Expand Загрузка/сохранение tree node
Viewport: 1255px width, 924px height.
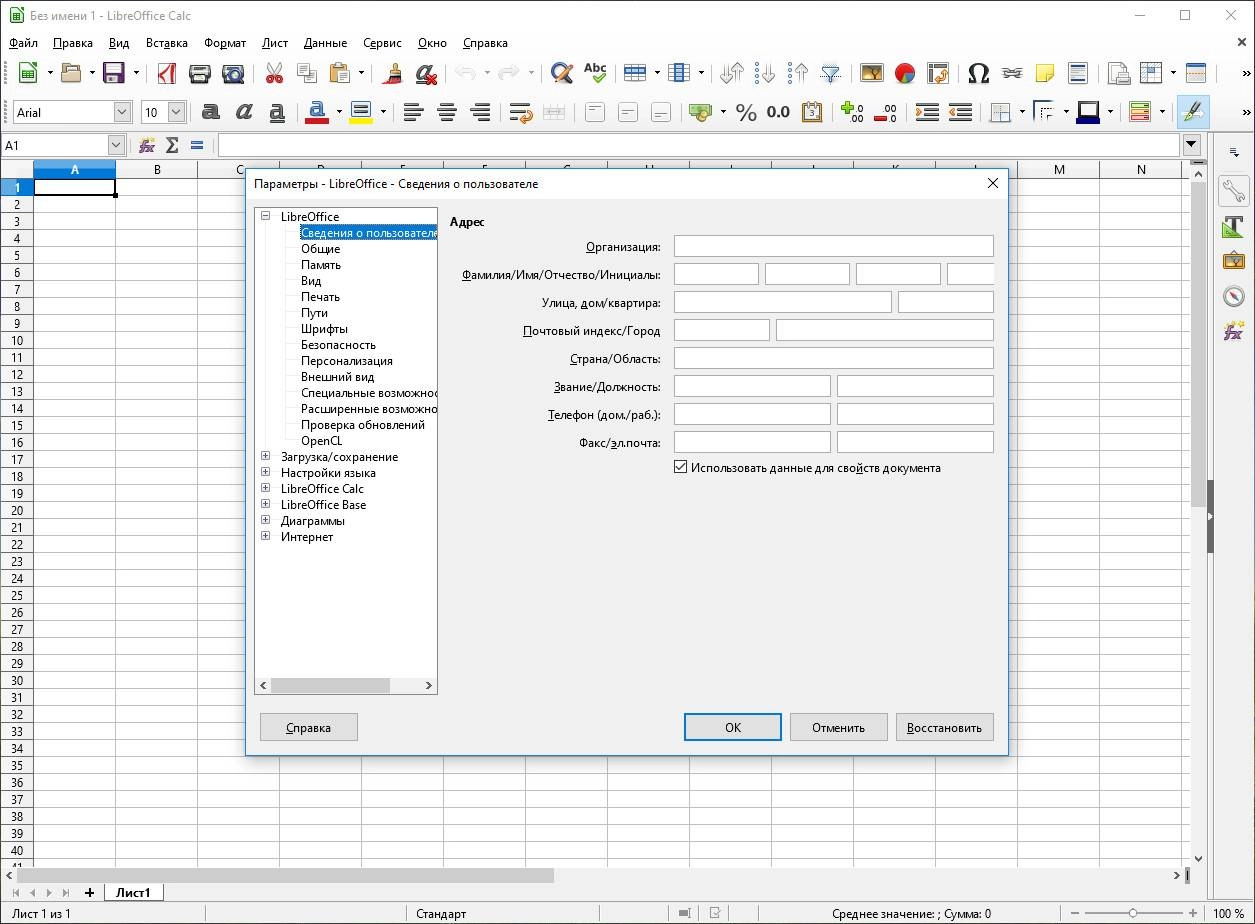point(266,456)
